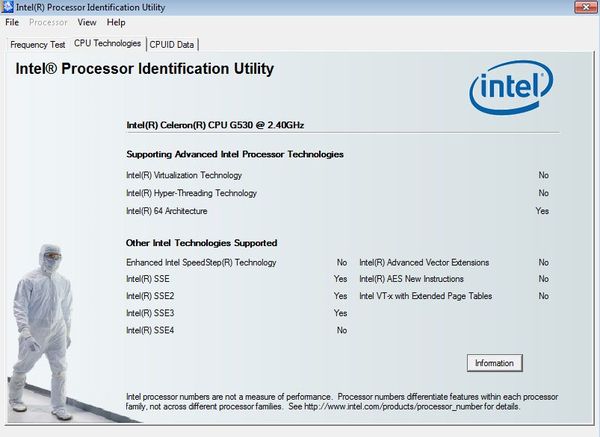The height and width of the screenshot is (437, 600).
Task: Click the Yes value for 64 Architecture
Action: coord(542,211)
